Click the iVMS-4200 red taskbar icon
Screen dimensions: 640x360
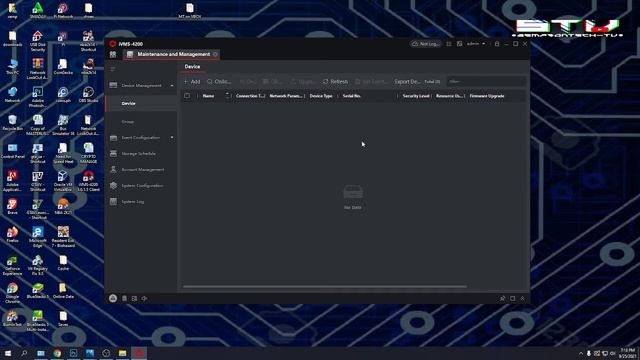tap(139, 353)
